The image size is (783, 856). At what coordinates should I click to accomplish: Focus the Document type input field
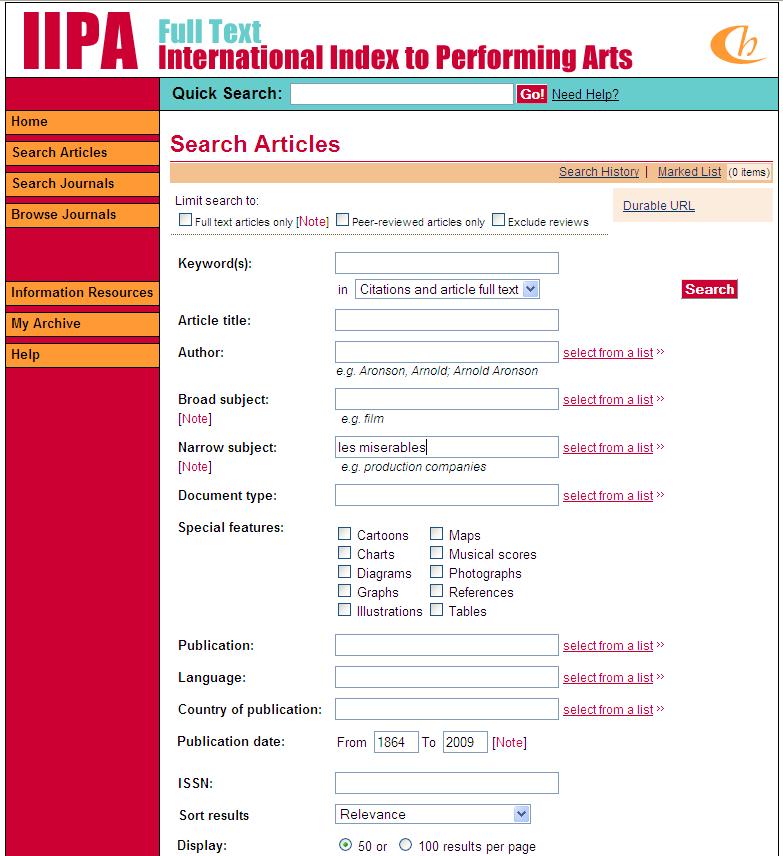point(447,495)
